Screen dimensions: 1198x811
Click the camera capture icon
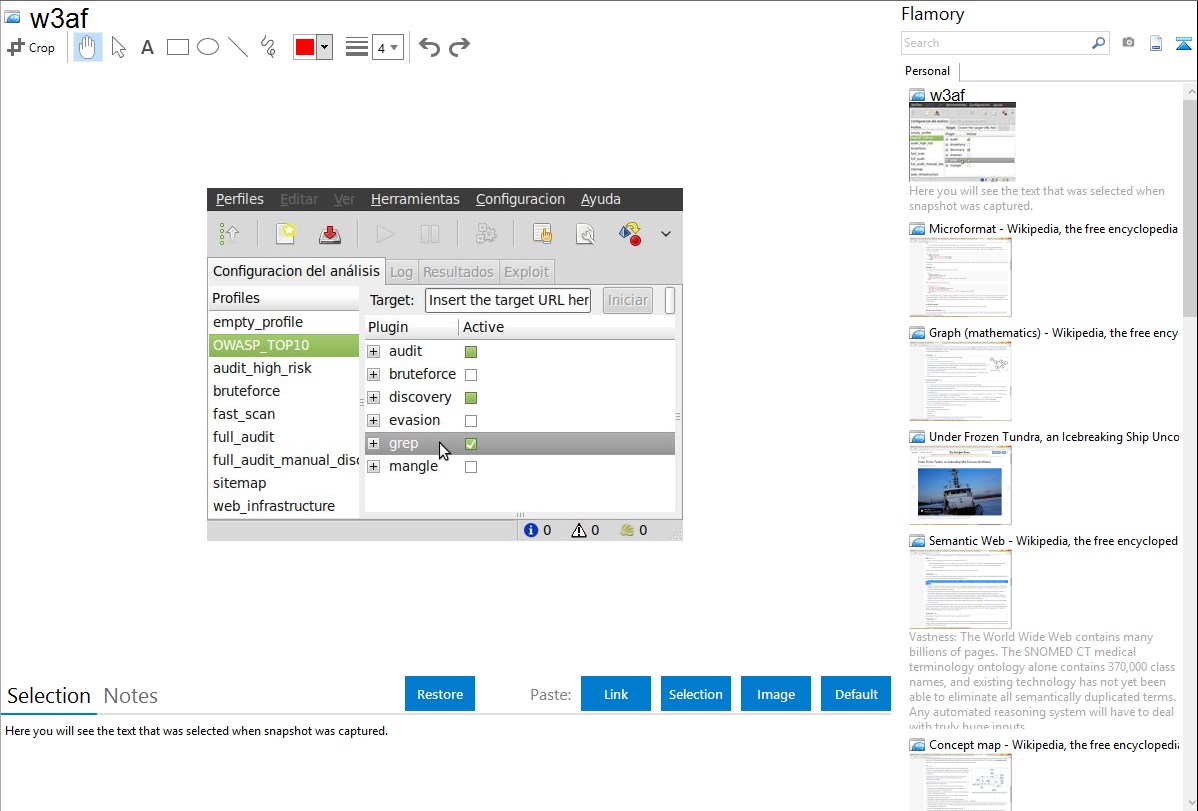(1128, 43)
